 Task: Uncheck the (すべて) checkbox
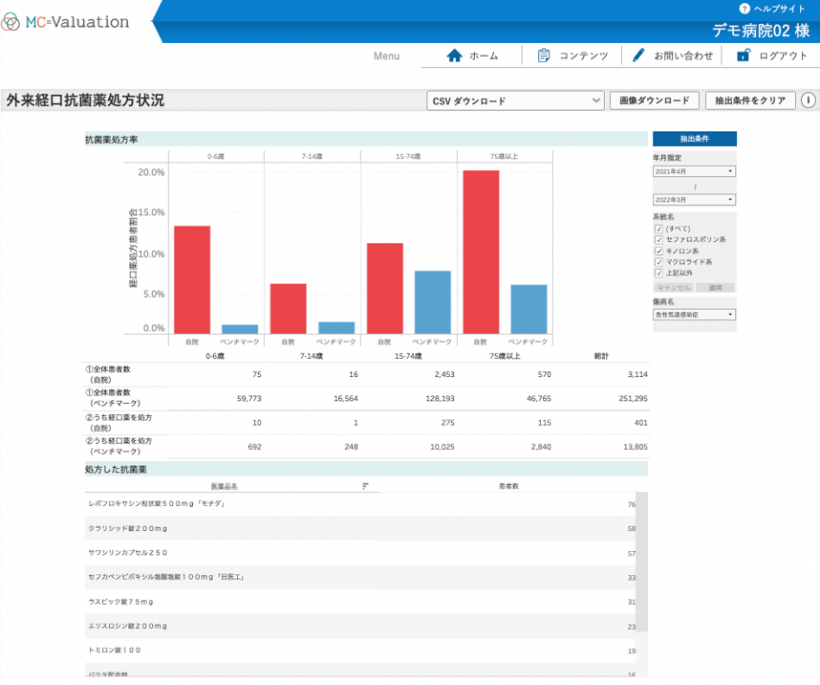tap(658, 228)
